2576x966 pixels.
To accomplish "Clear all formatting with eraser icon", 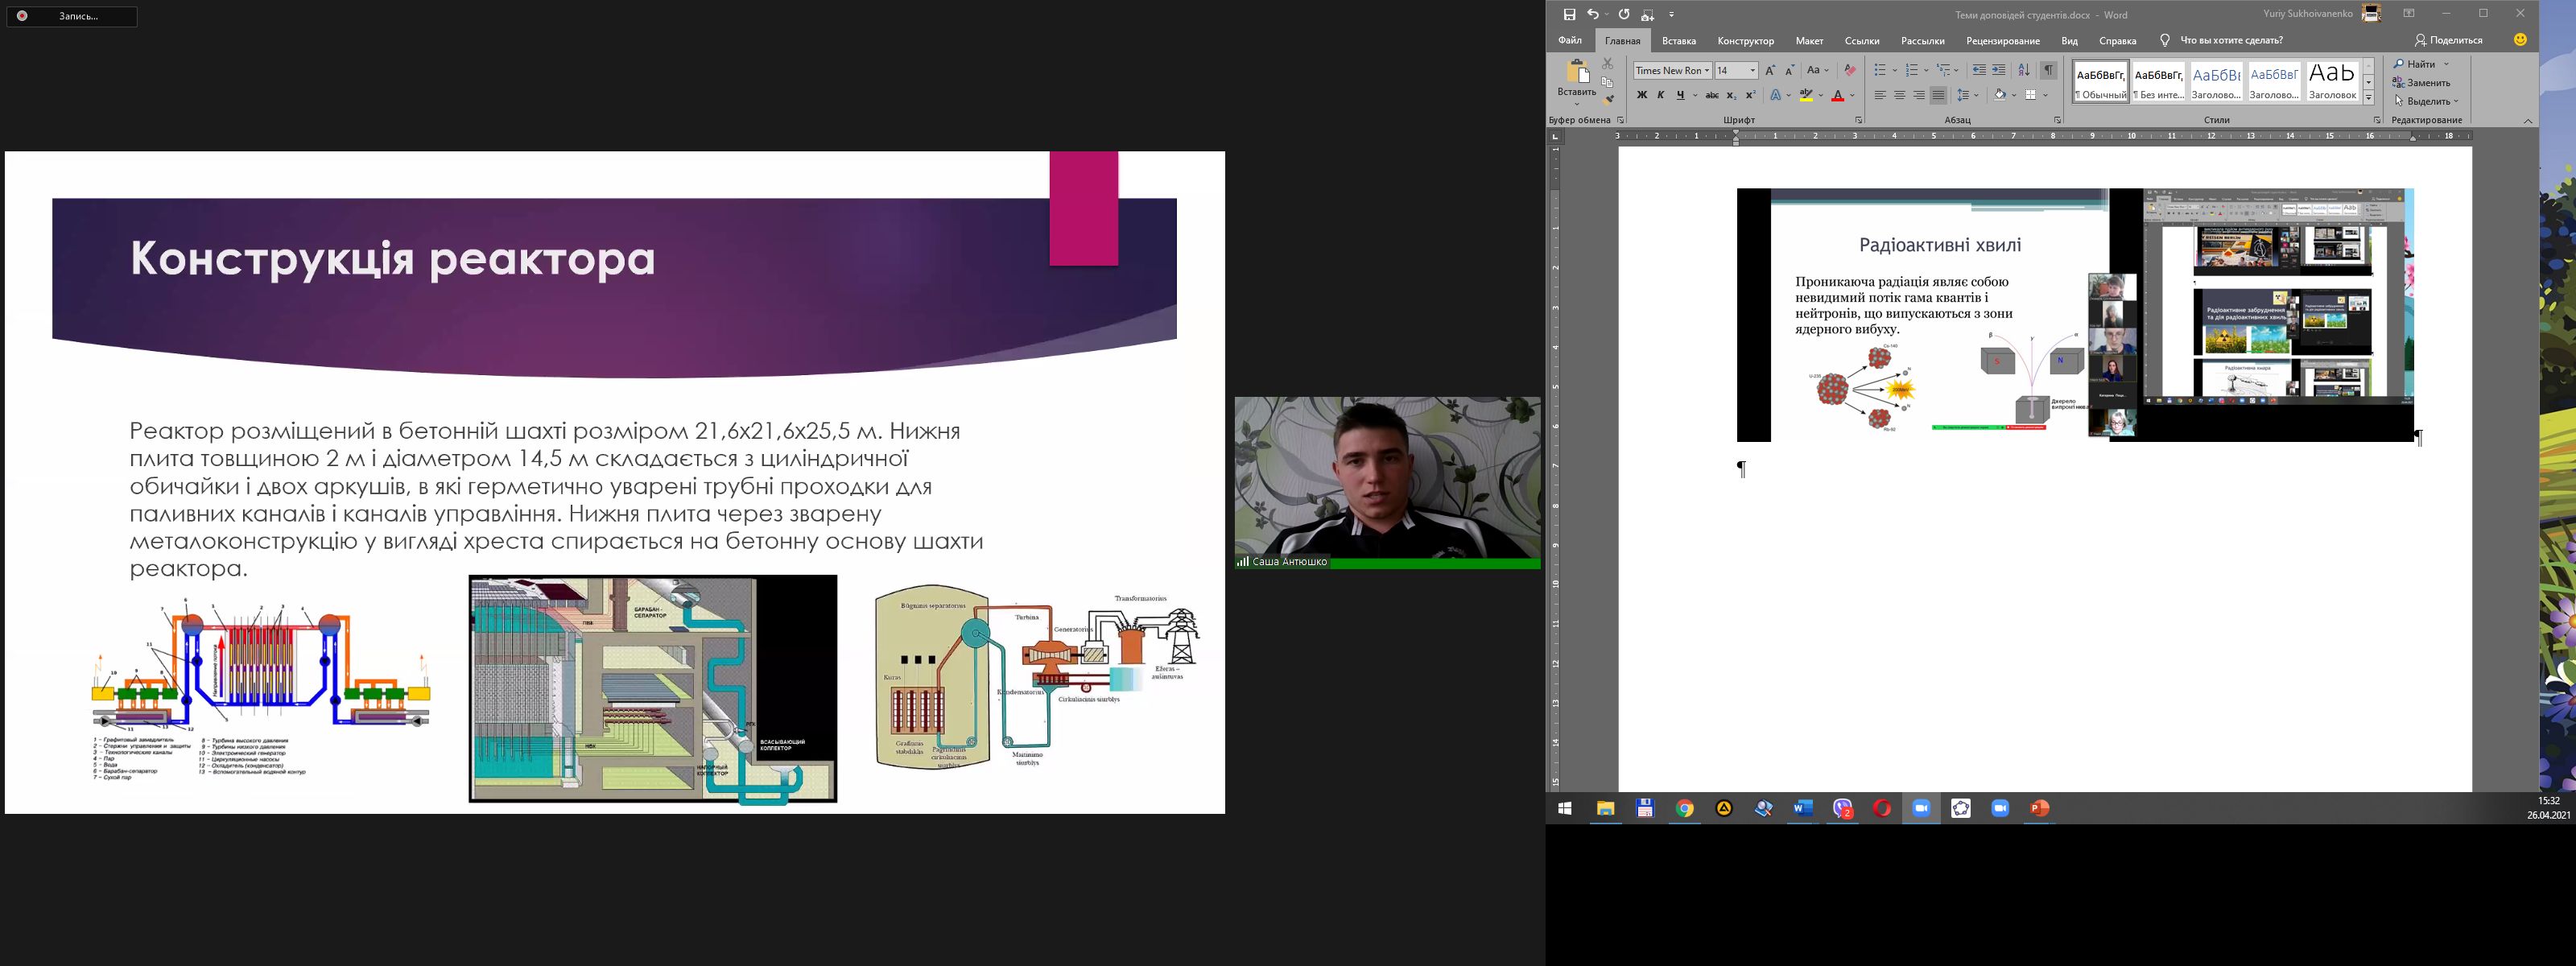I will 1849,70.
